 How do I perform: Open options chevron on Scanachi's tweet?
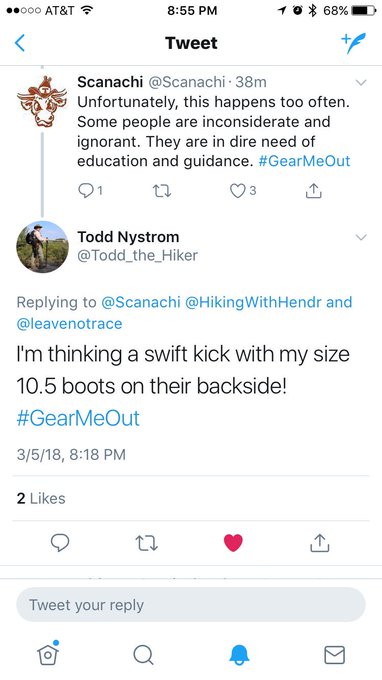[361, 82]
